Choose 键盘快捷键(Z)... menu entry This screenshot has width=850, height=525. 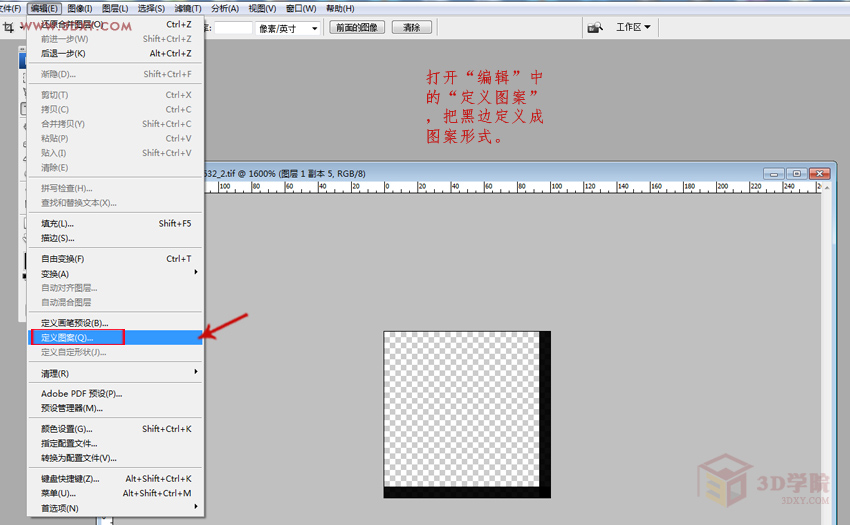pyautogui.click(x=115, y=479)
